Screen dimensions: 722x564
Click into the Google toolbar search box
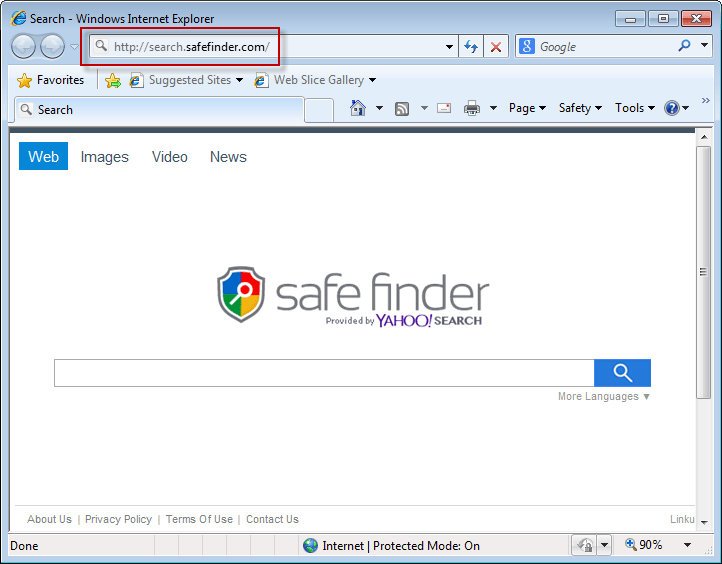pyautogui.click(x=606, y=47)
